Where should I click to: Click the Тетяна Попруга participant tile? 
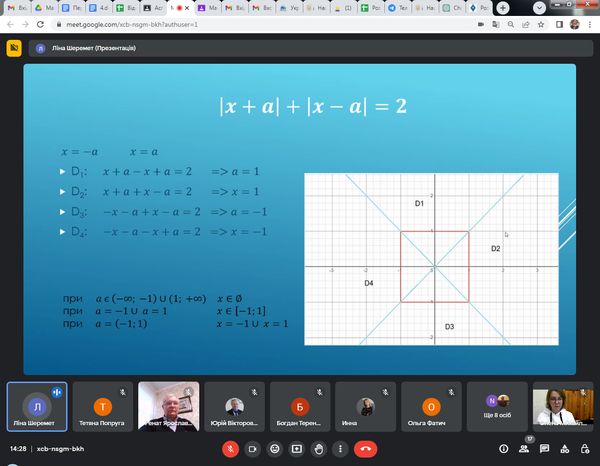pyautogui.click(x=102, y=407)
